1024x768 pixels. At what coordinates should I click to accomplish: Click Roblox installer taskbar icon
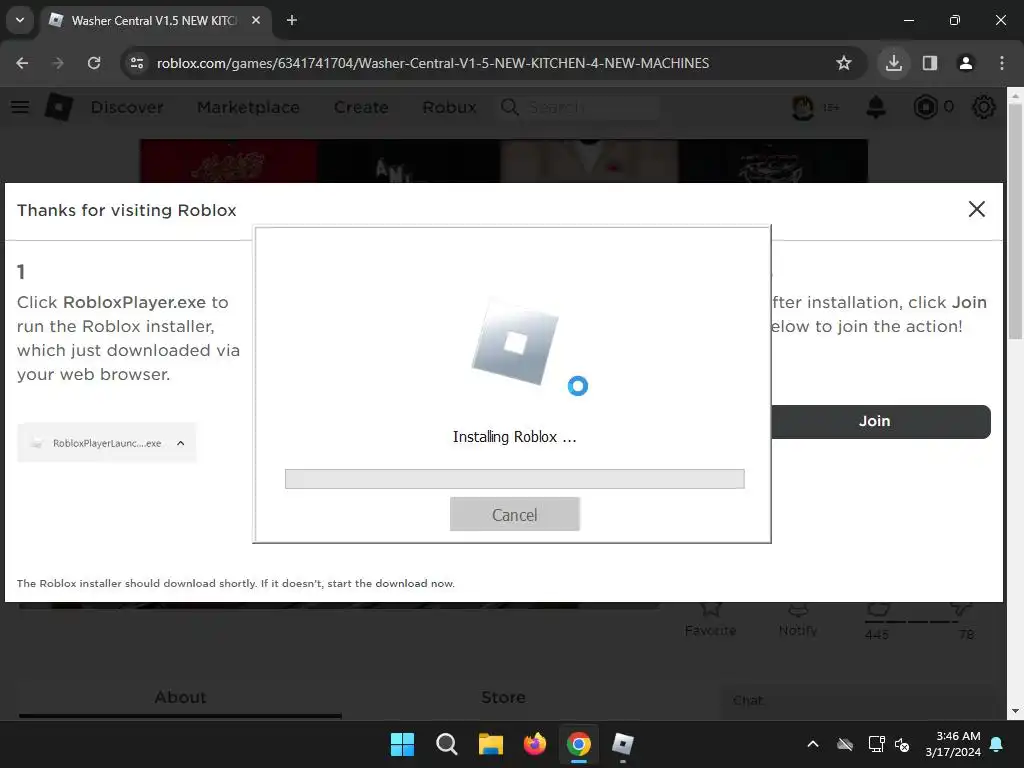pos(622,744)
